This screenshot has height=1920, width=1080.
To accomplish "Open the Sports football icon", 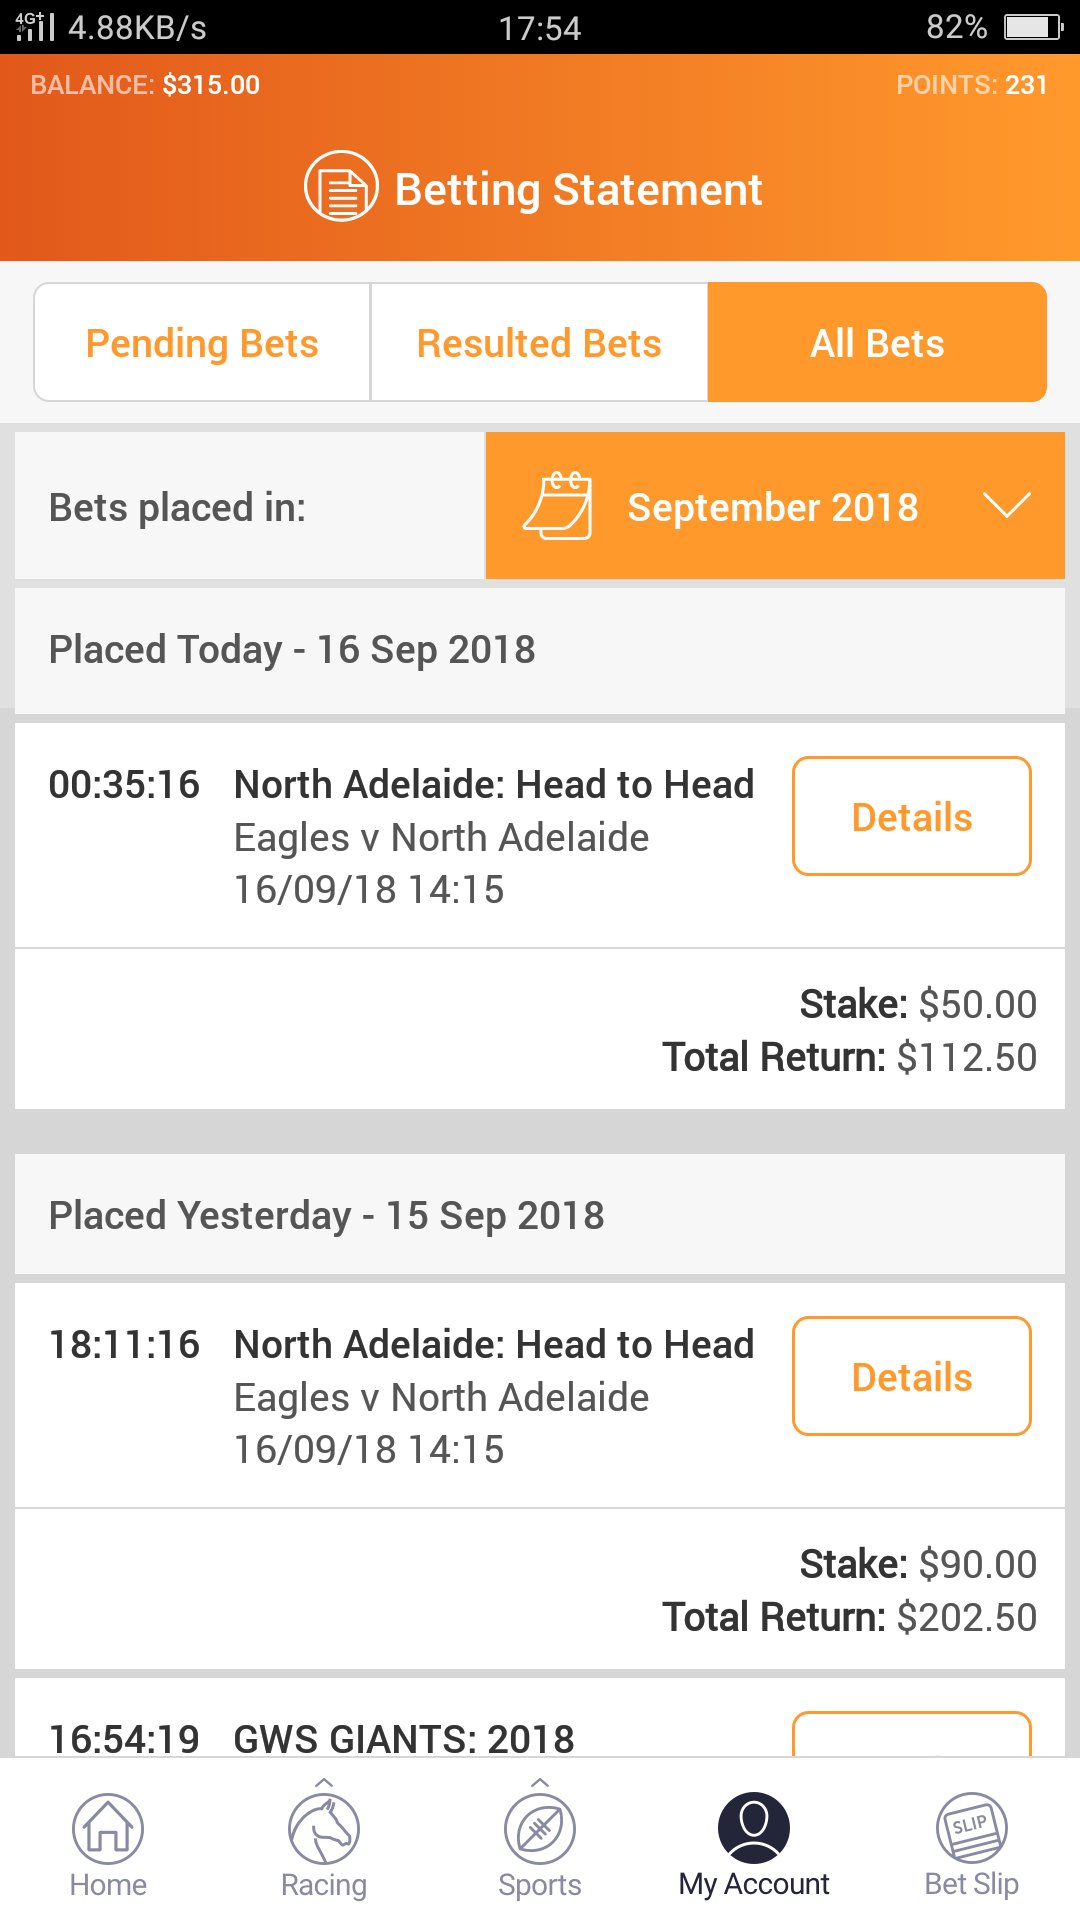I will coord(540,1829).
